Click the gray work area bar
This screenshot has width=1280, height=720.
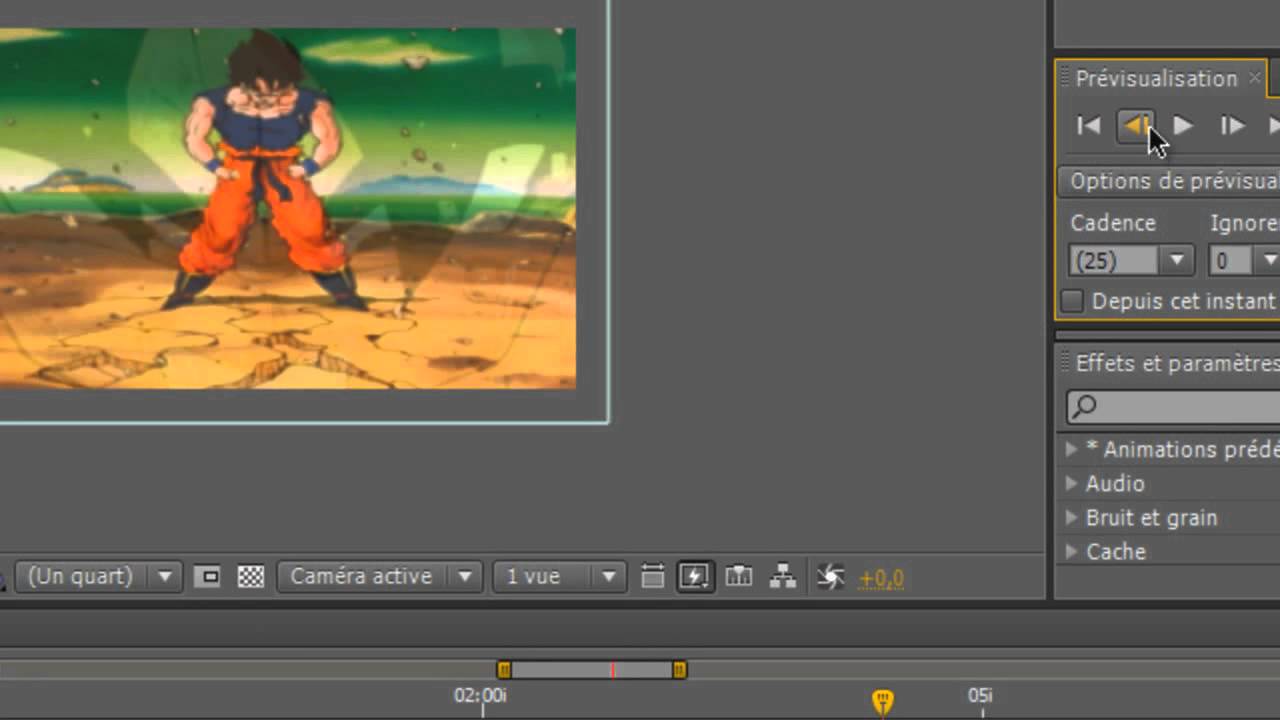[x=592, y=670]
